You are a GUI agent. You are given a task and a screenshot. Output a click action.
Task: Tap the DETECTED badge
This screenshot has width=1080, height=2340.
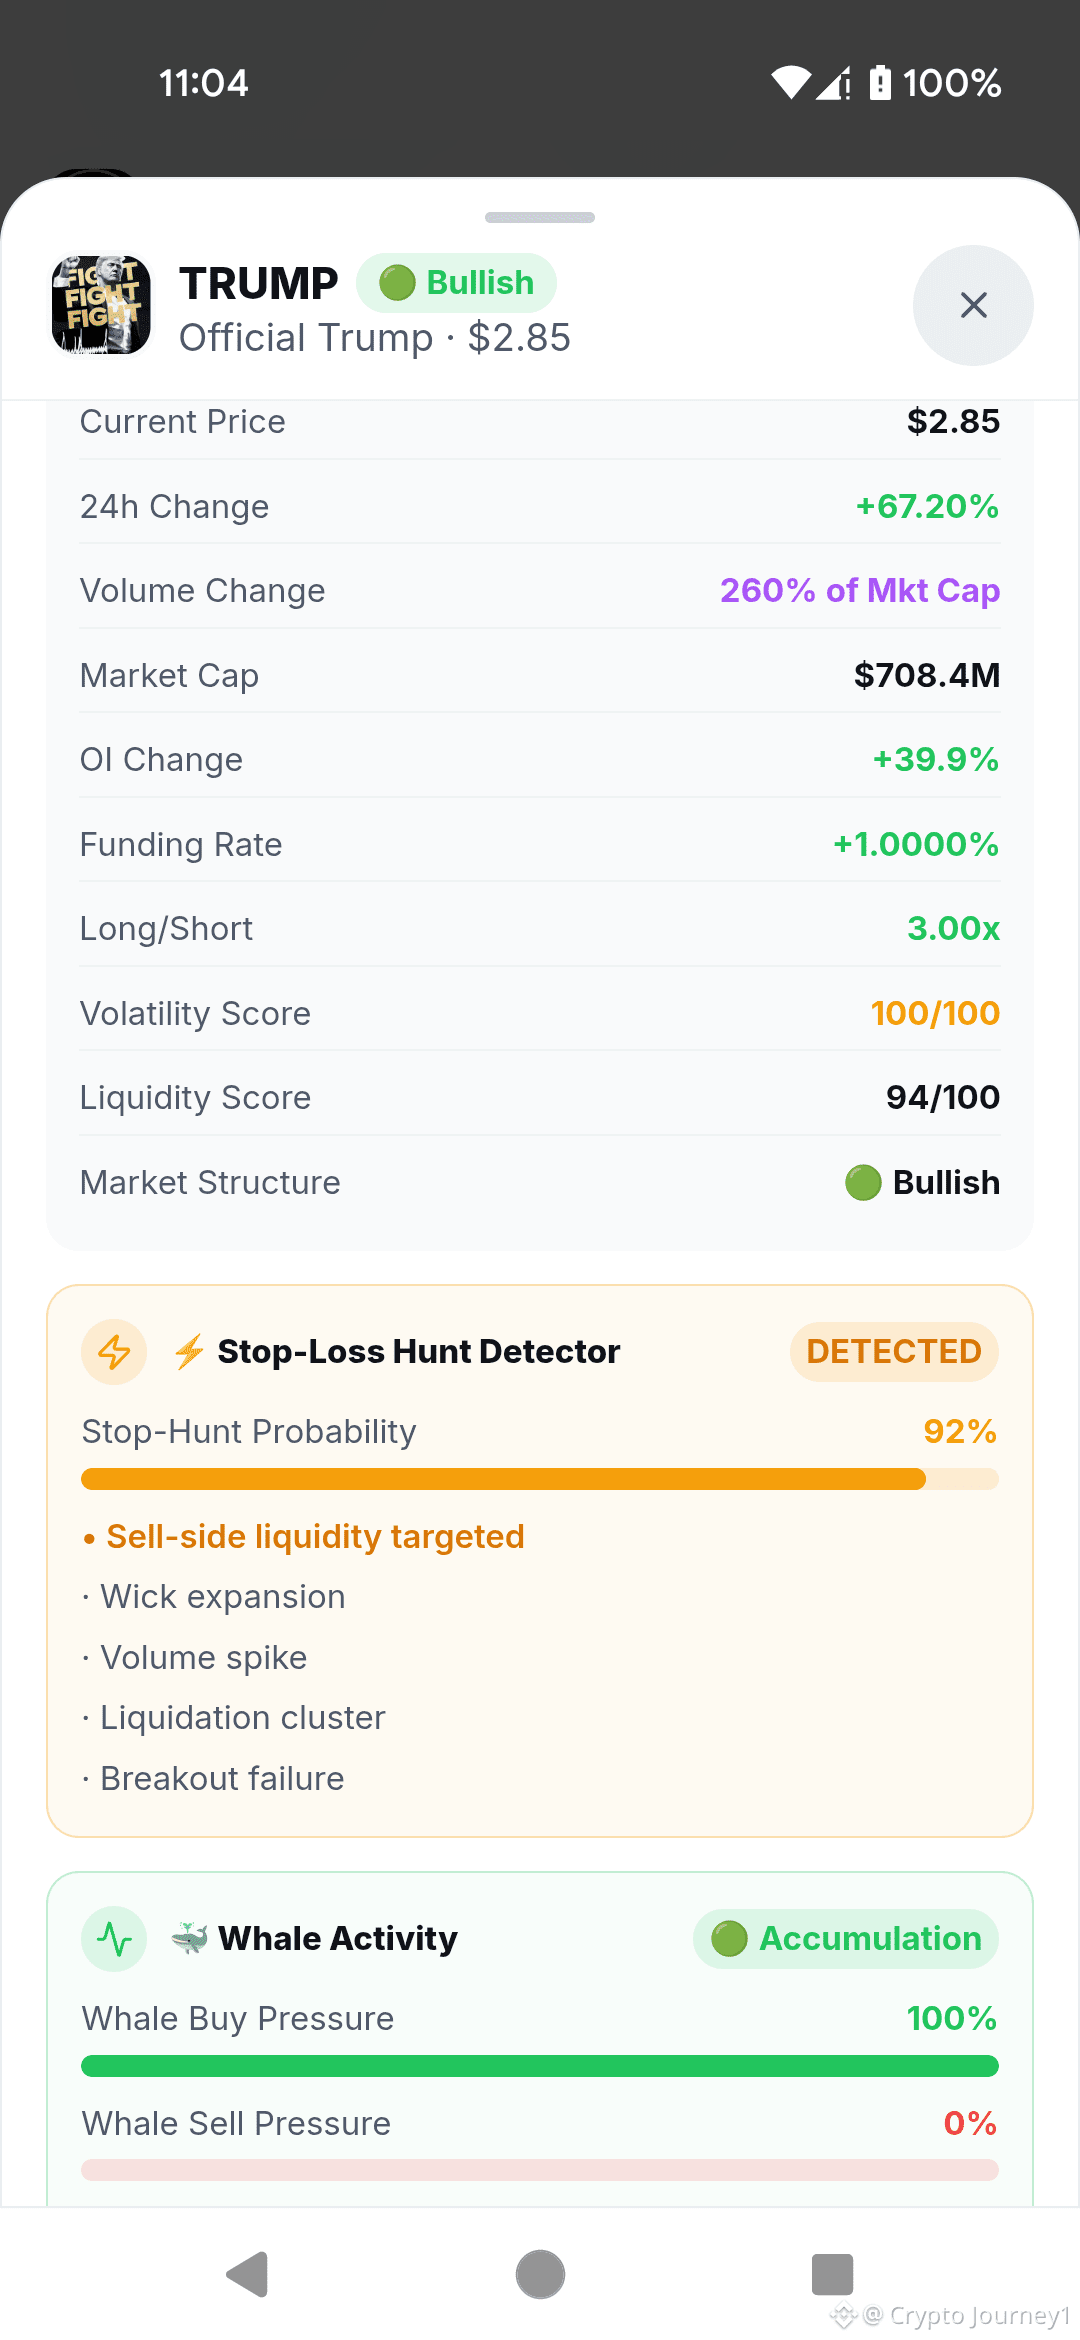[894, 1352]
